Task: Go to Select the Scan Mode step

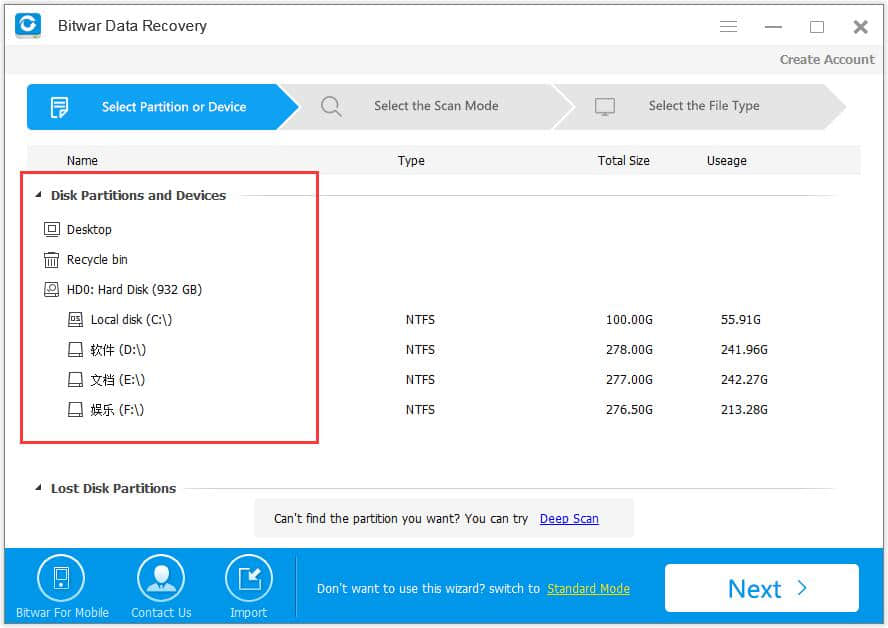Action: point(426,106)
